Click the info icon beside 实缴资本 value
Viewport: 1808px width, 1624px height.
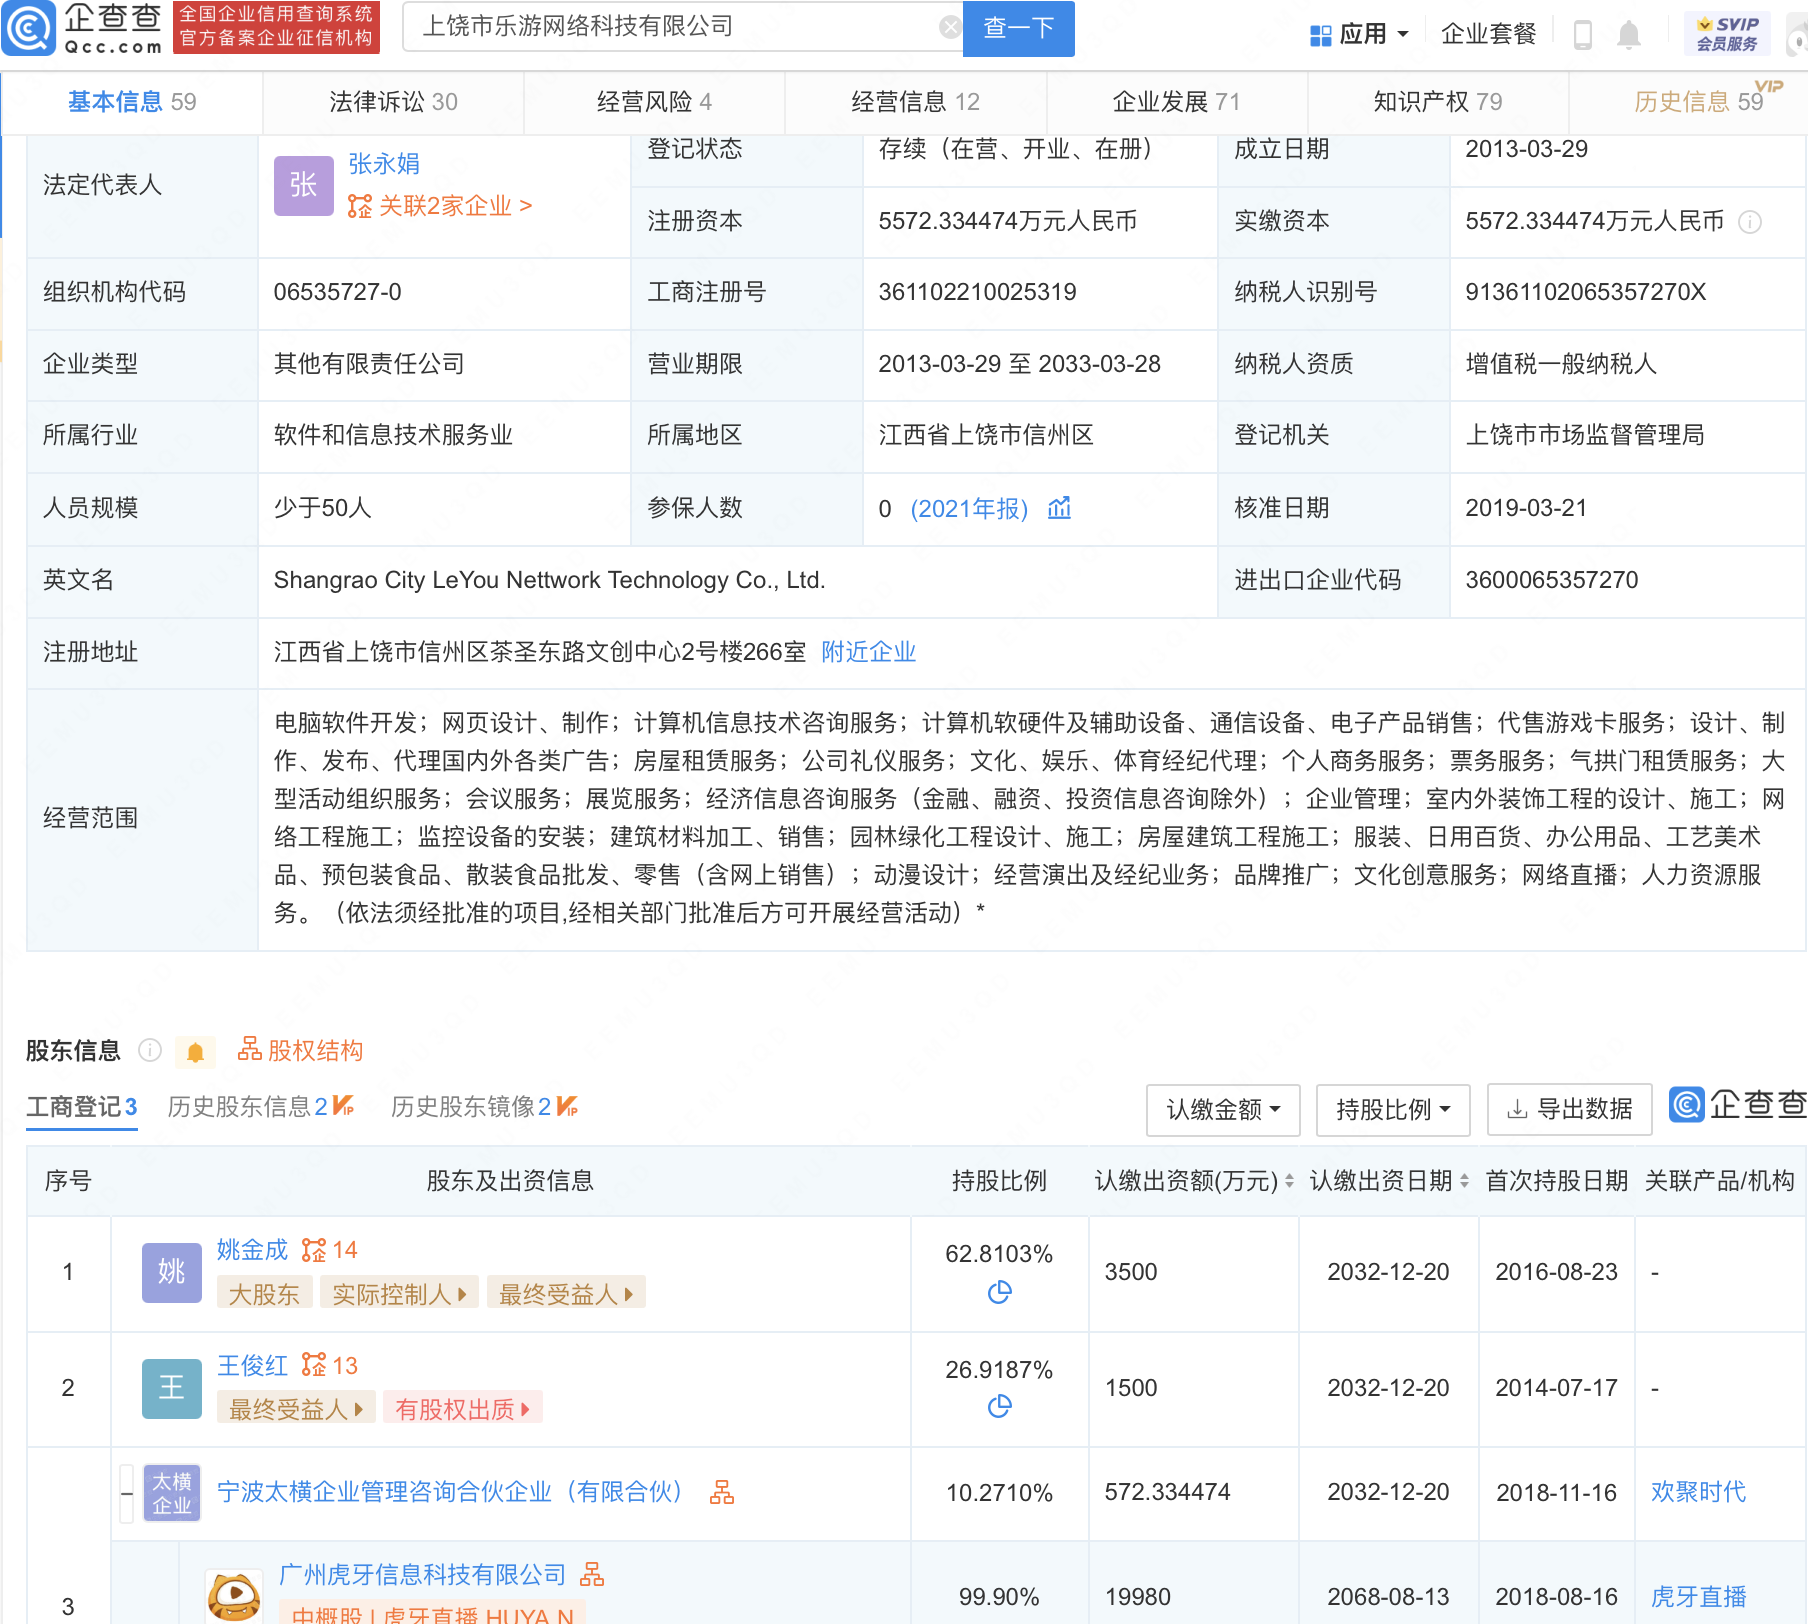coord(1750,222)
